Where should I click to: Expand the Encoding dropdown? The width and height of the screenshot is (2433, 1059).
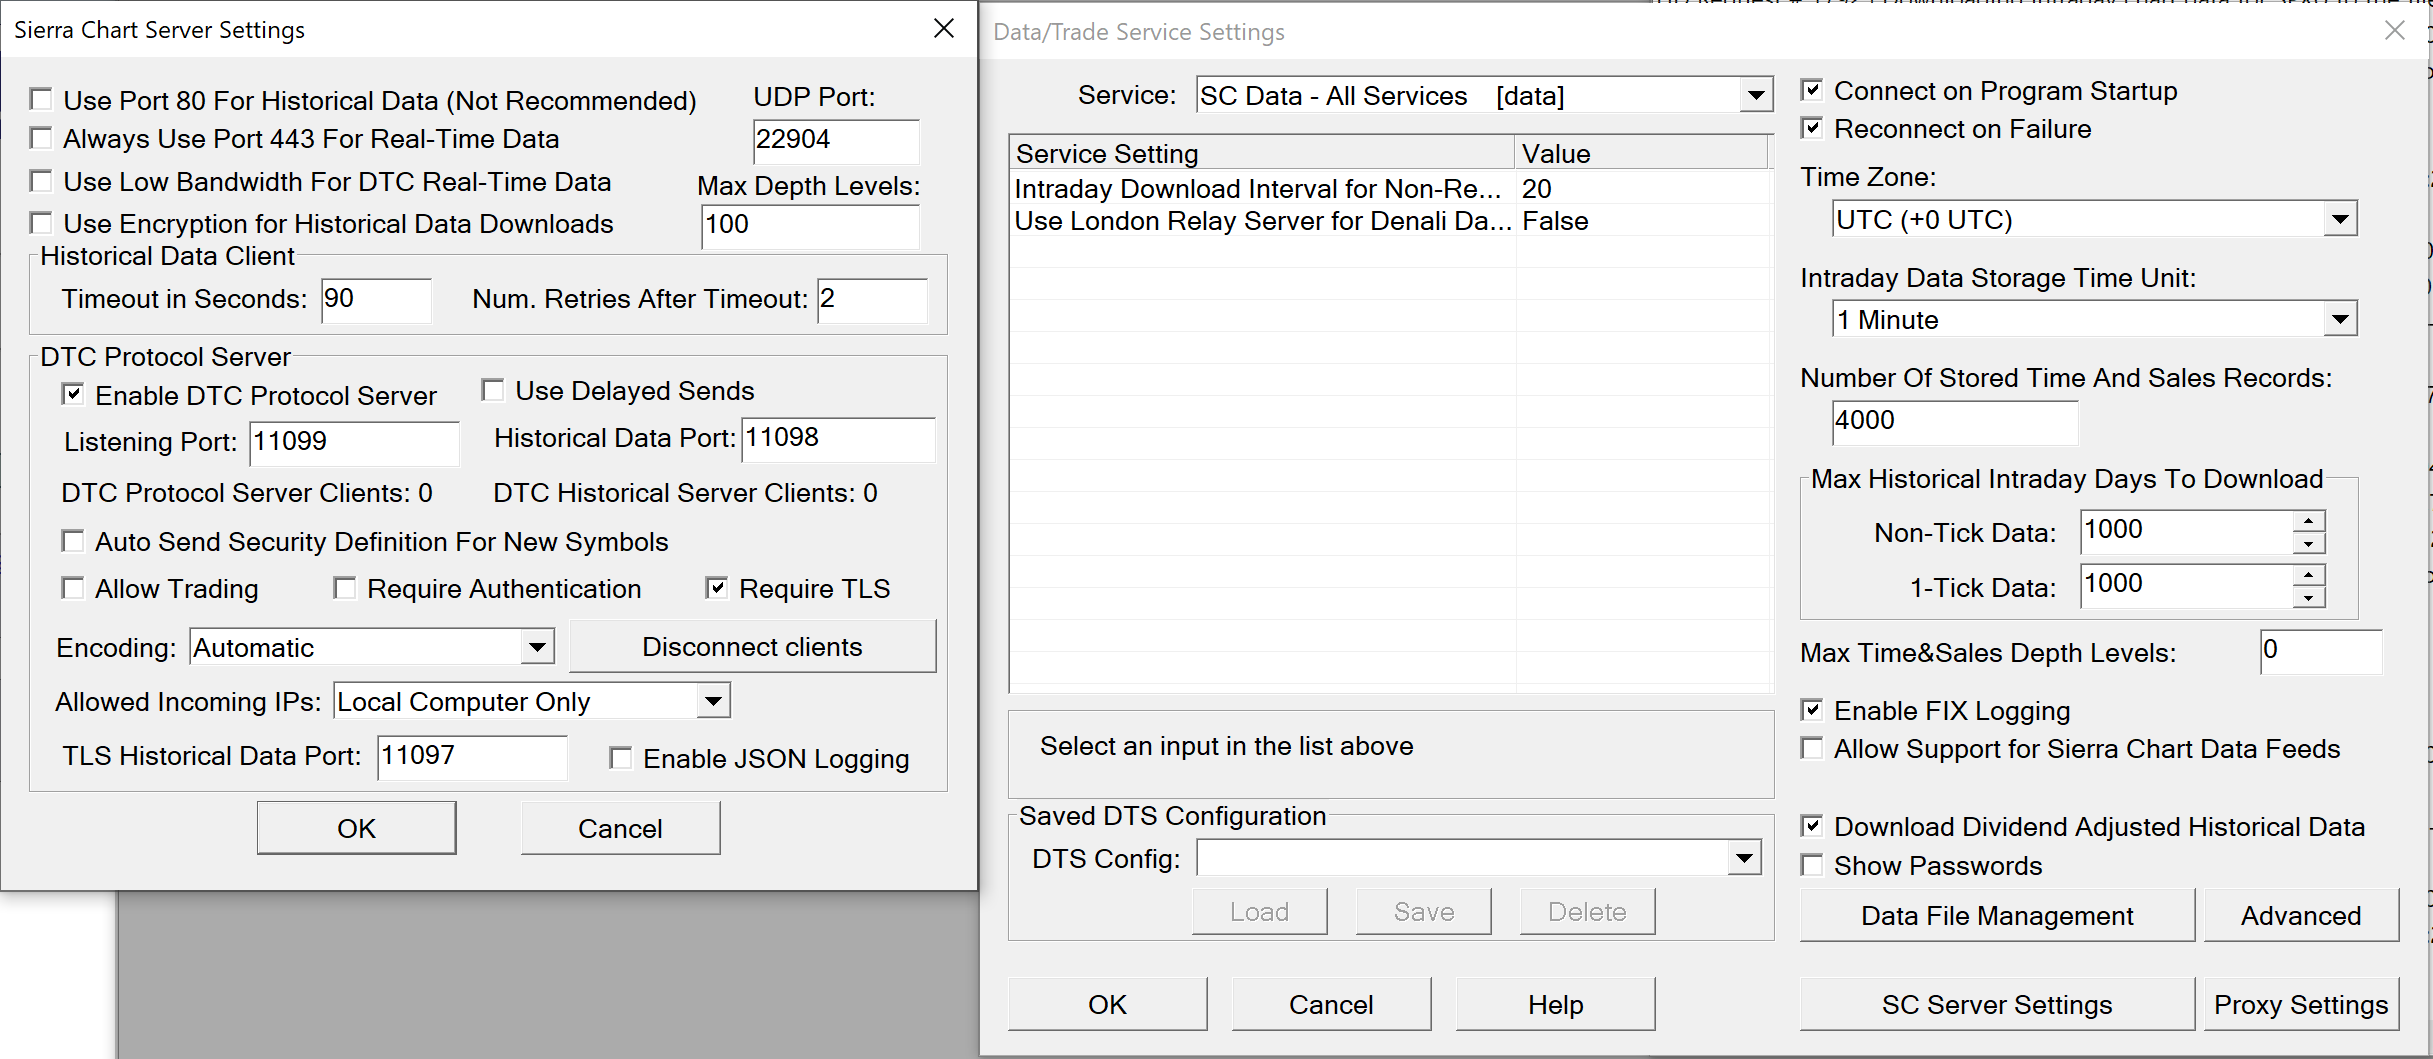point(537,647)
